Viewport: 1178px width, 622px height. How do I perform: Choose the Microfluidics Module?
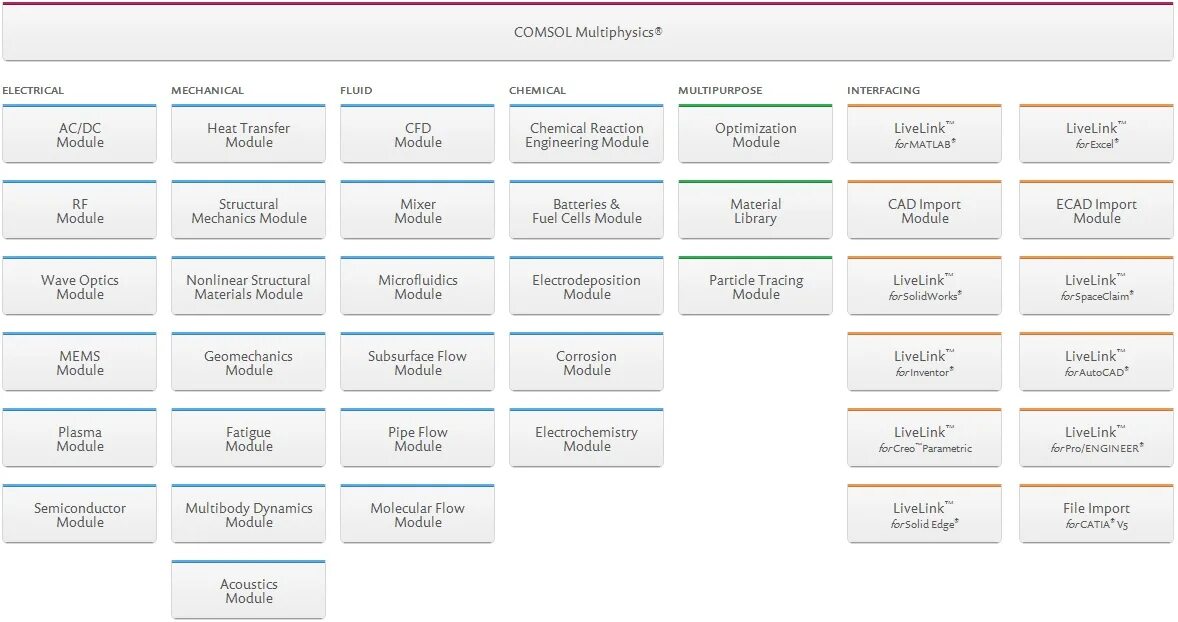click(418, 285)
